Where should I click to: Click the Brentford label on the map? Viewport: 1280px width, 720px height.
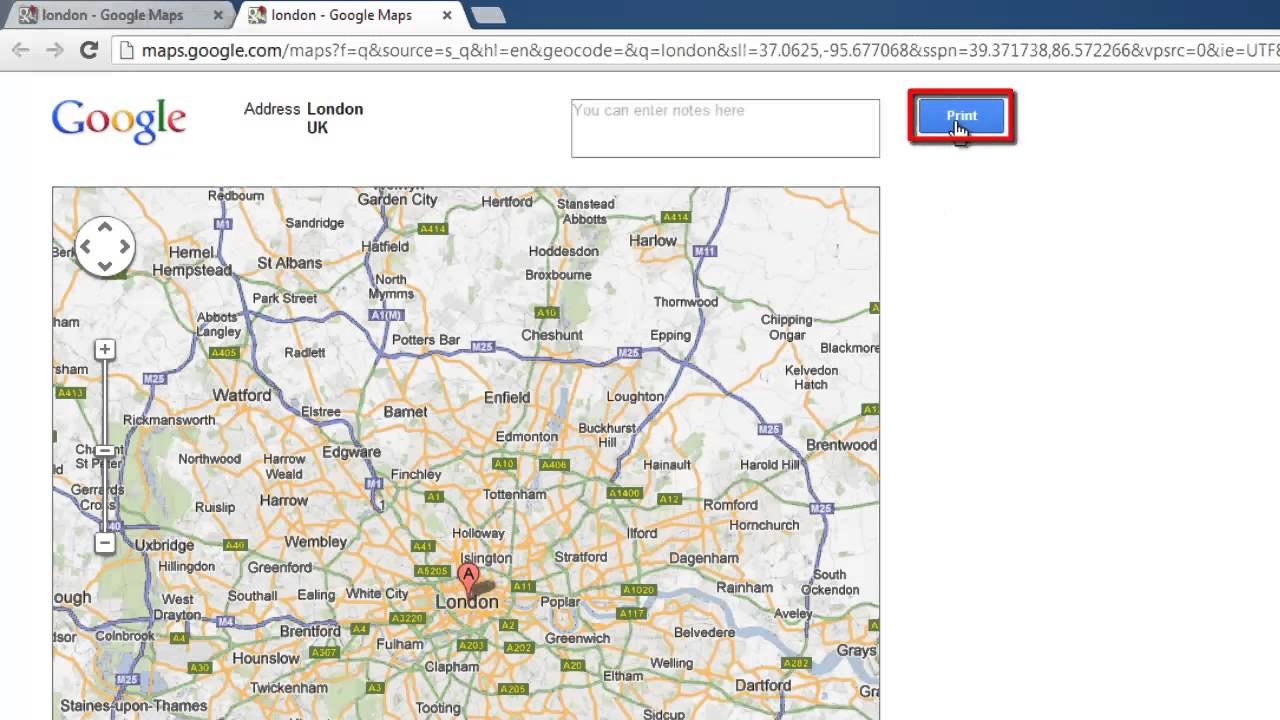pyautogui.click(x=310, y=631)
